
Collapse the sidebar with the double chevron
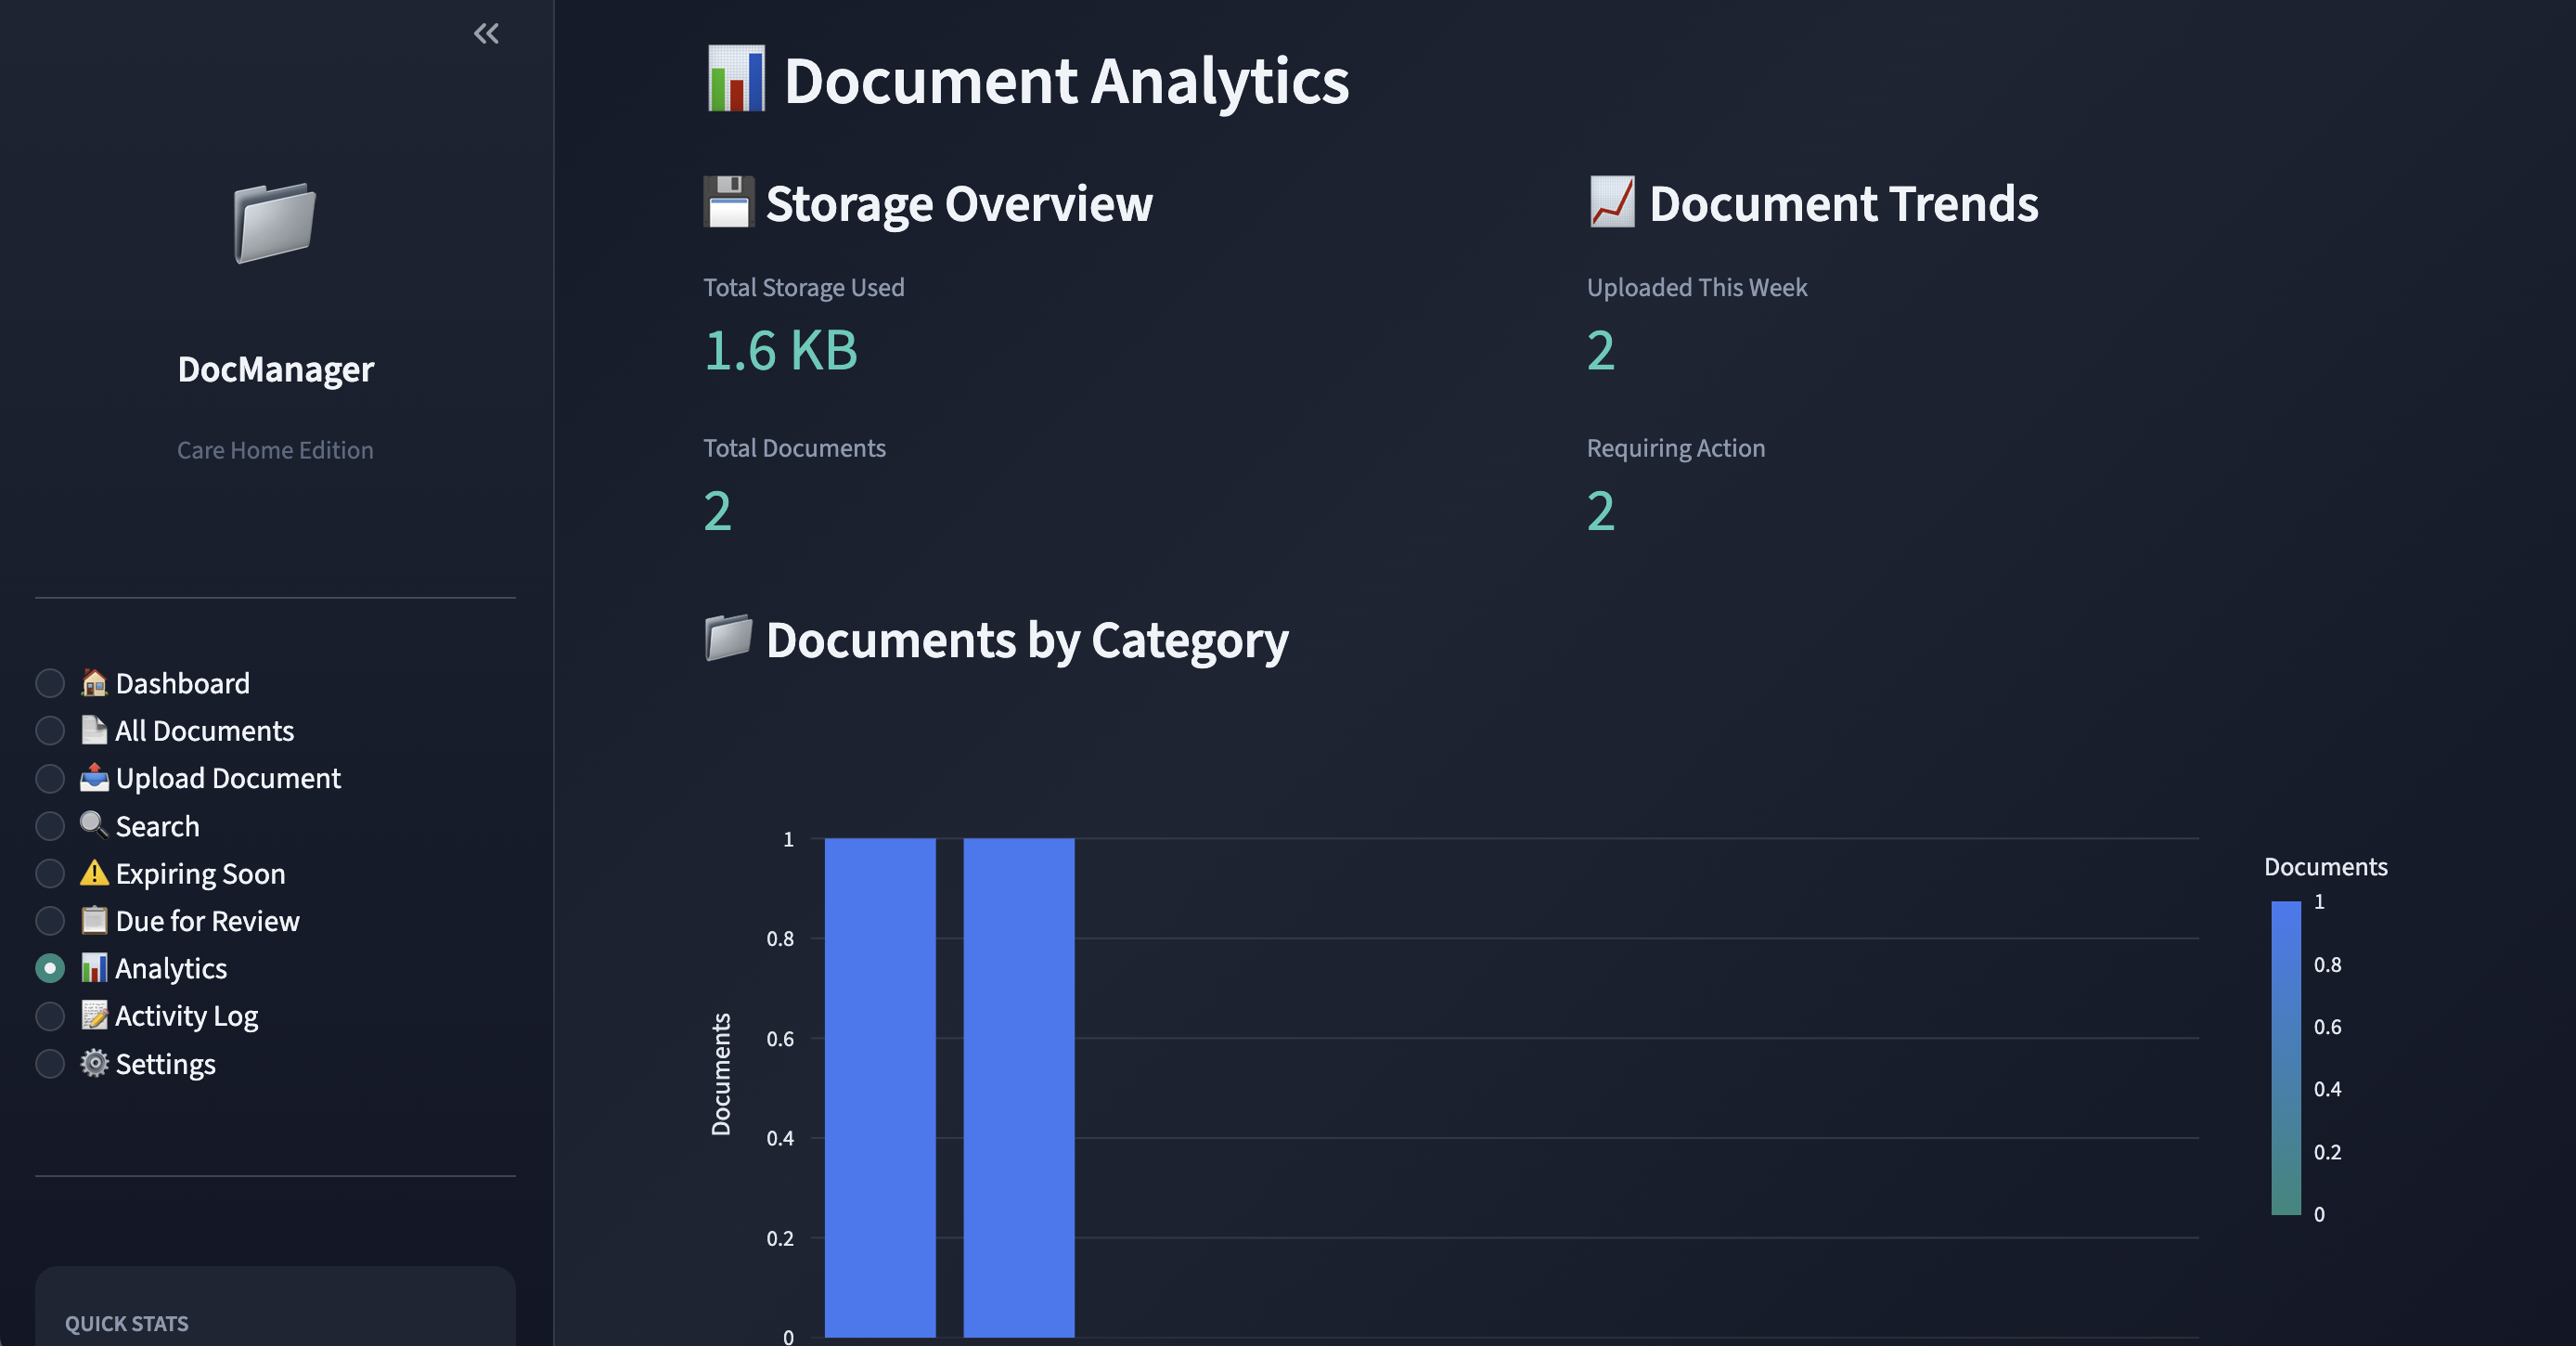(x=486, y=34)
